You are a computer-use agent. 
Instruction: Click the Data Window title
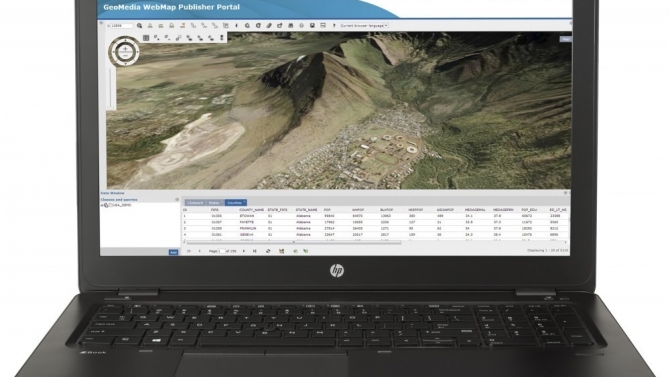[112, 193]
